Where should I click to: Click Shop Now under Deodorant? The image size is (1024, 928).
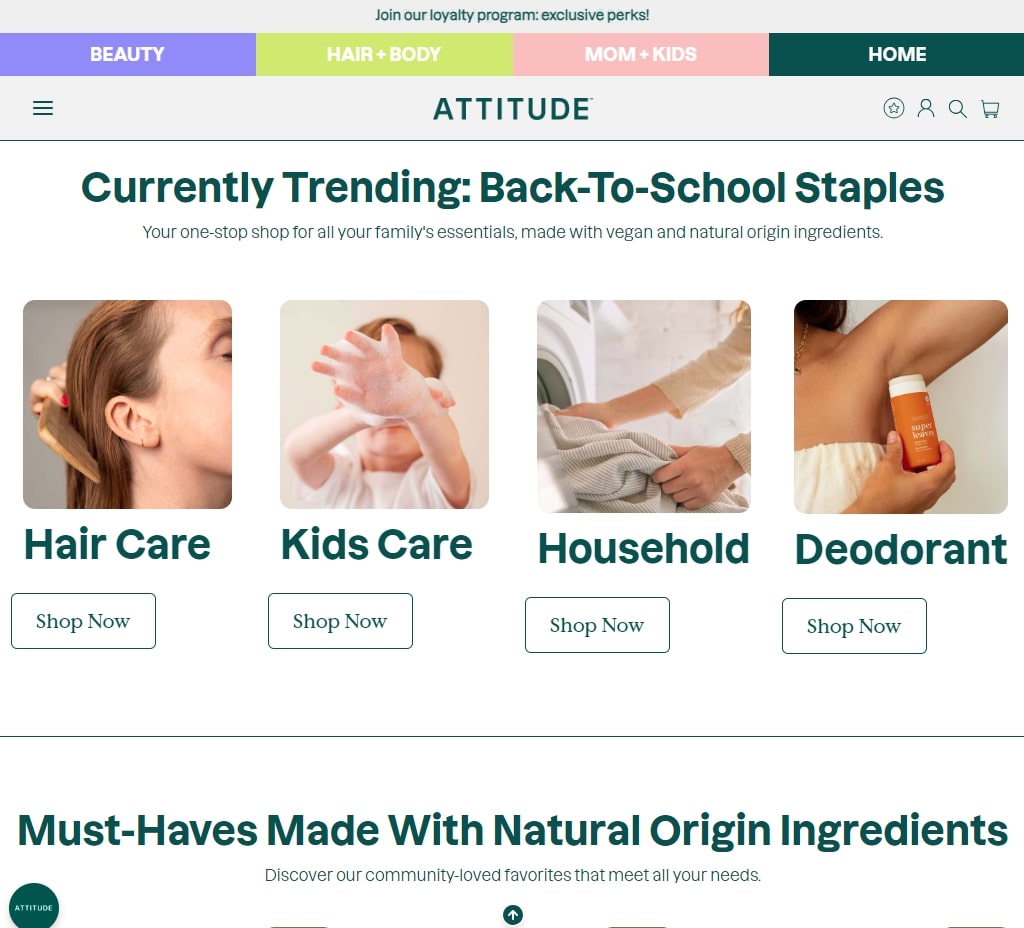[854, 626]
